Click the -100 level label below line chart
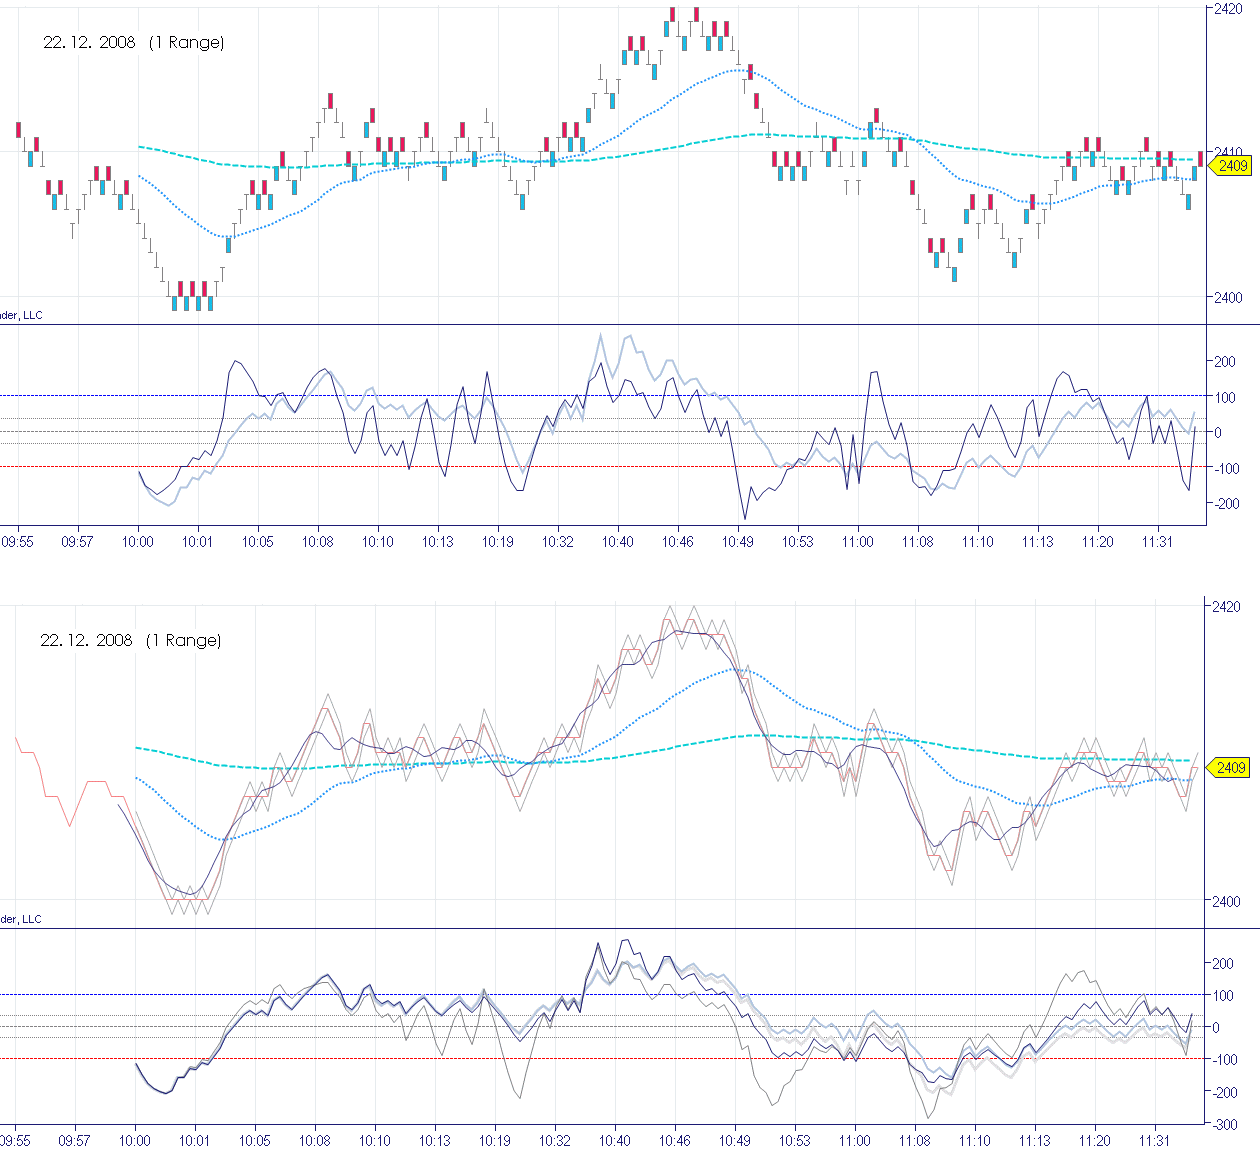 pos(1223,1060)
